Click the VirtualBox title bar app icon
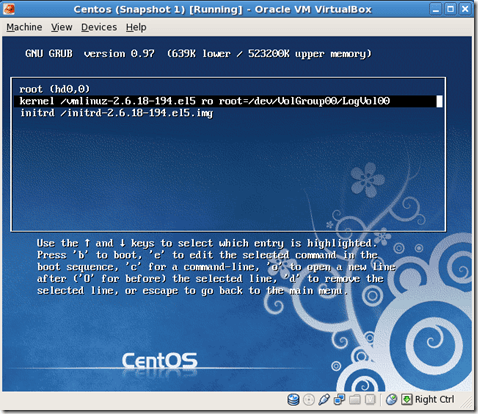 [9, 9]
